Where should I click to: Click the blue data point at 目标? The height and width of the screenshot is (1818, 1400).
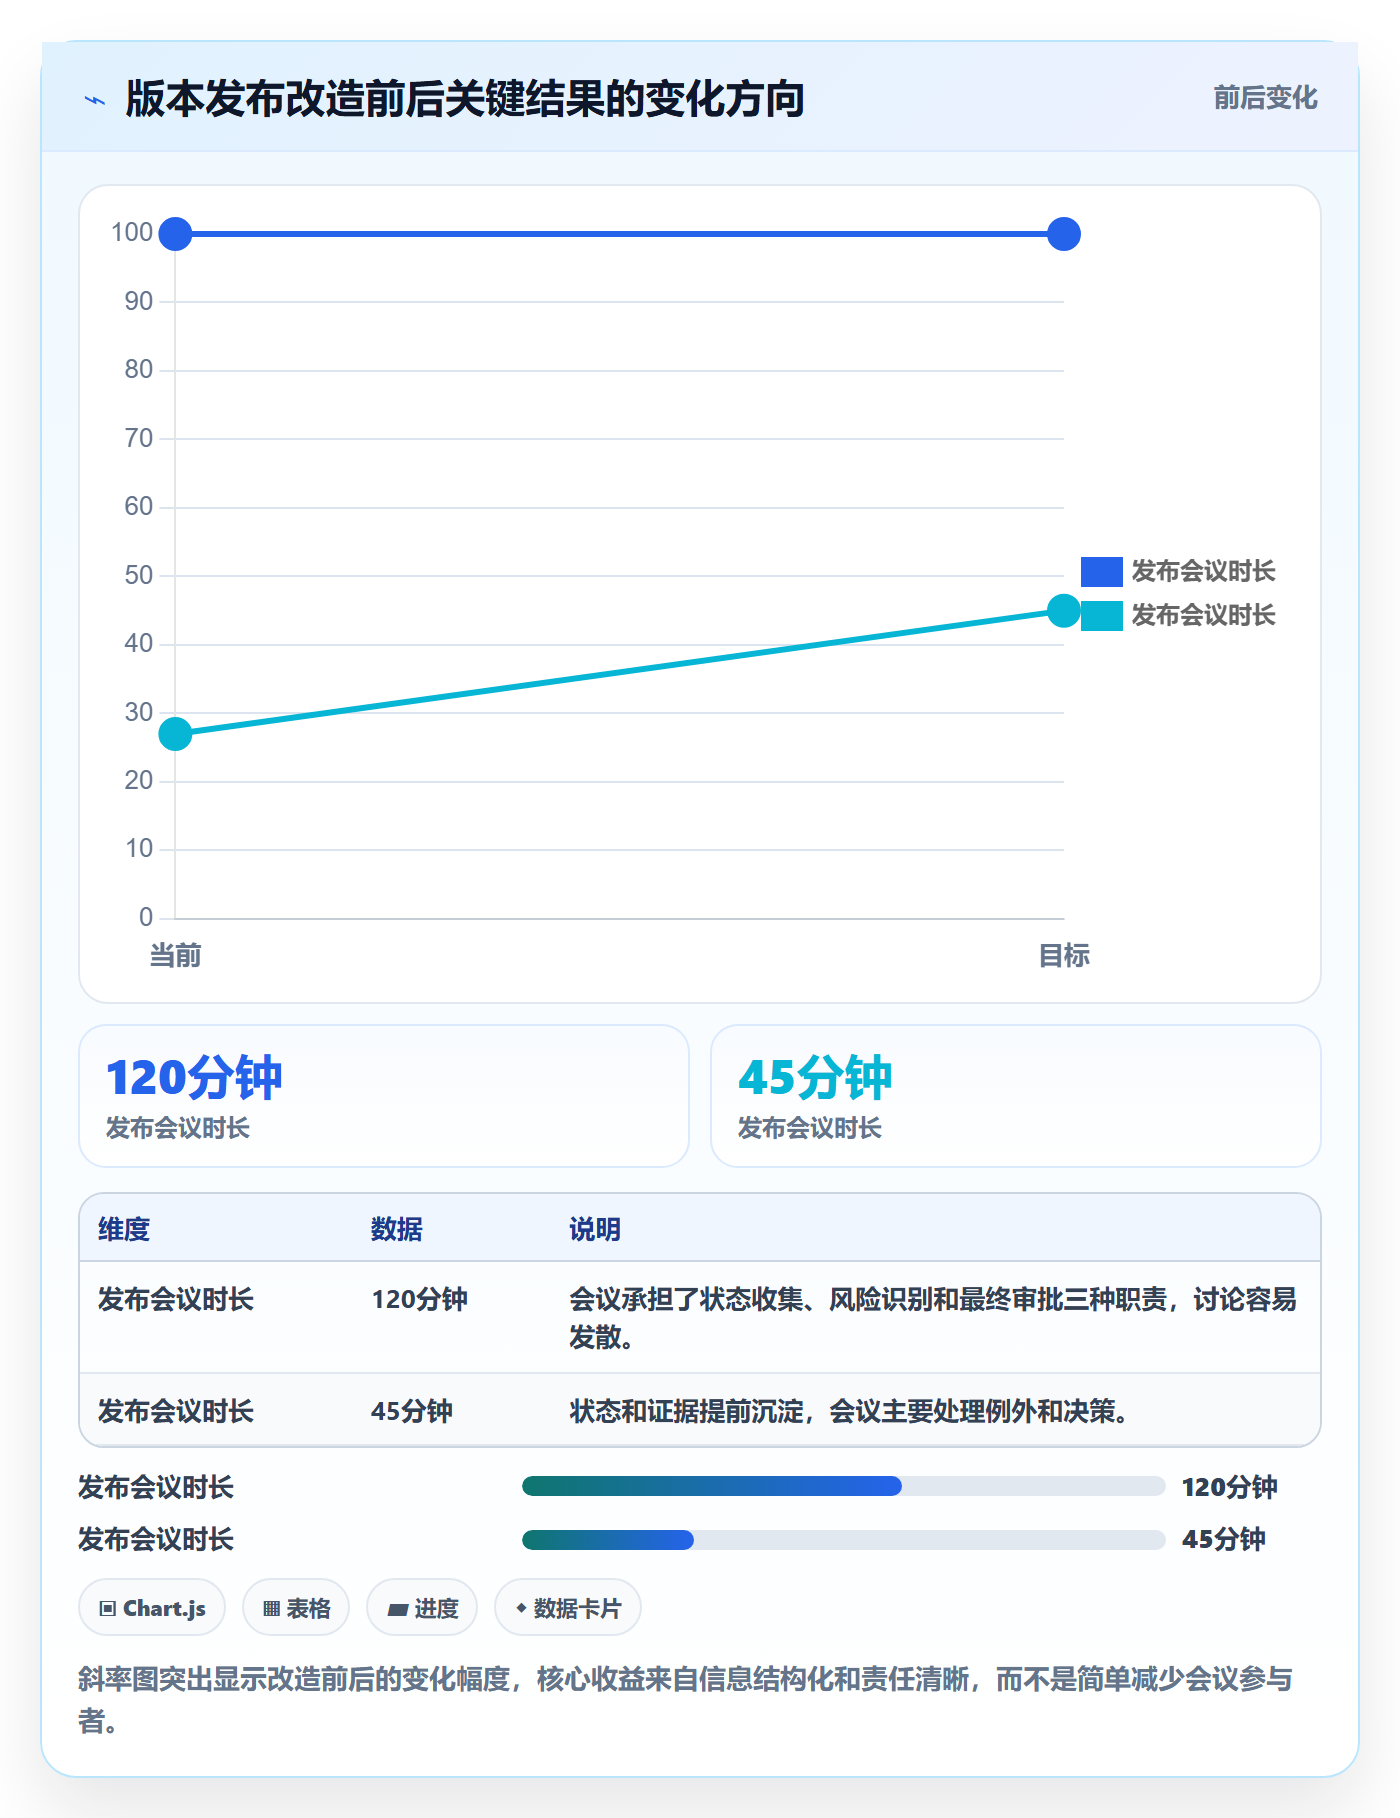1064,234
